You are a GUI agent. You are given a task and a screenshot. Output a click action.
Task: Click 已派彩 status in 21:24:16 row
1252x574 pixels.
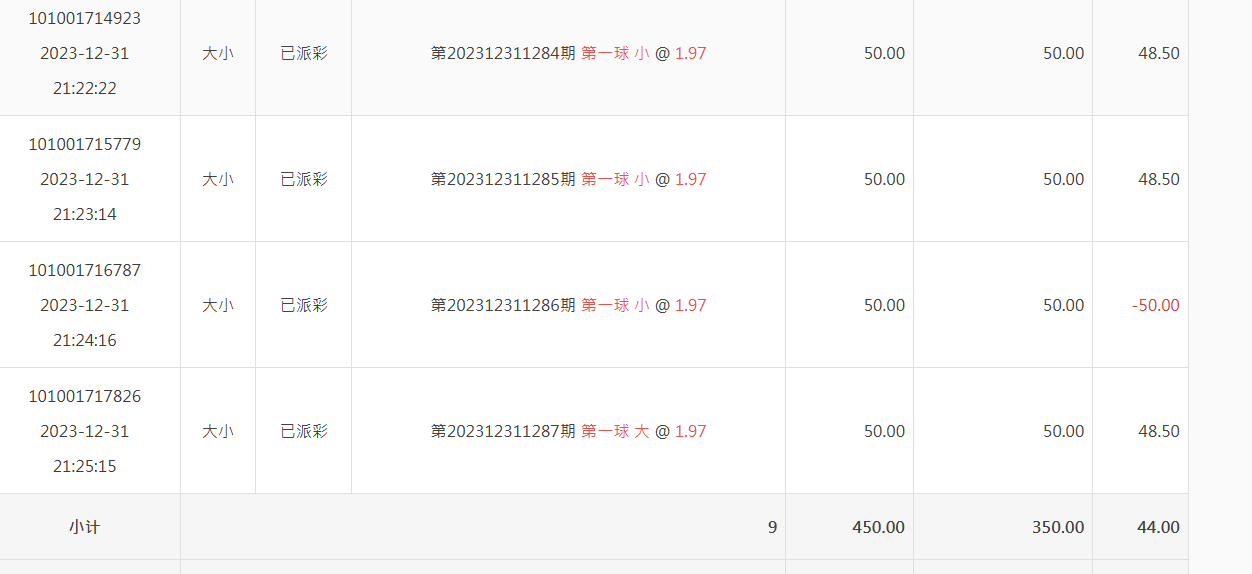(x=304, y=305)
